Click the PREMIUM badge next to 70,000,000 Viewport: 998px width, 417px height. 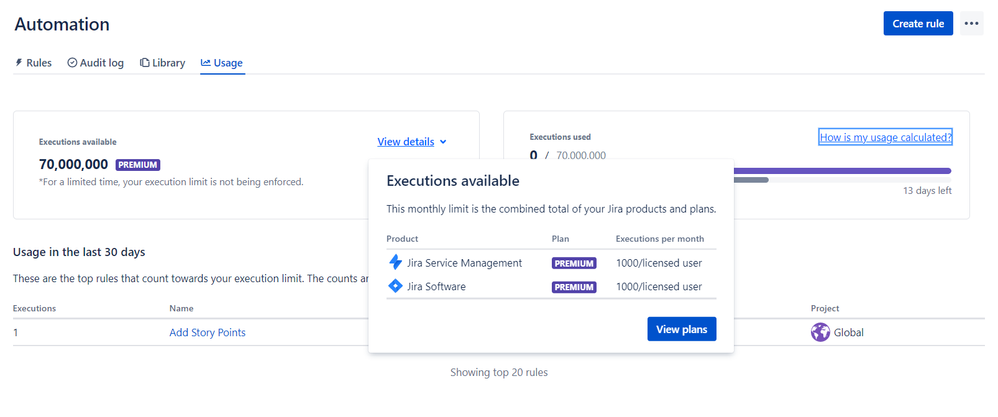pos(138,165)
